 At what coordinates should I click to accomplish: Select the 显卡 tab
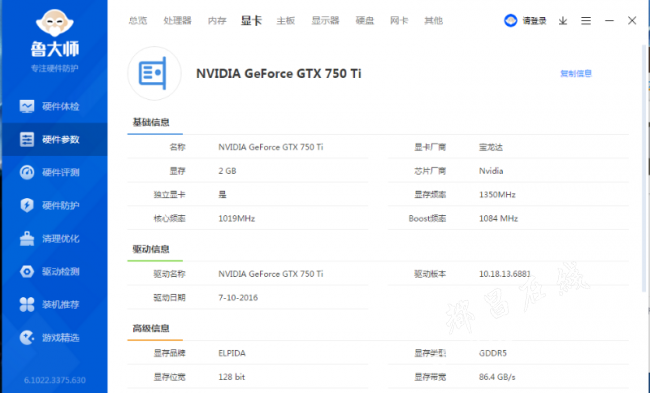point(251,20)
